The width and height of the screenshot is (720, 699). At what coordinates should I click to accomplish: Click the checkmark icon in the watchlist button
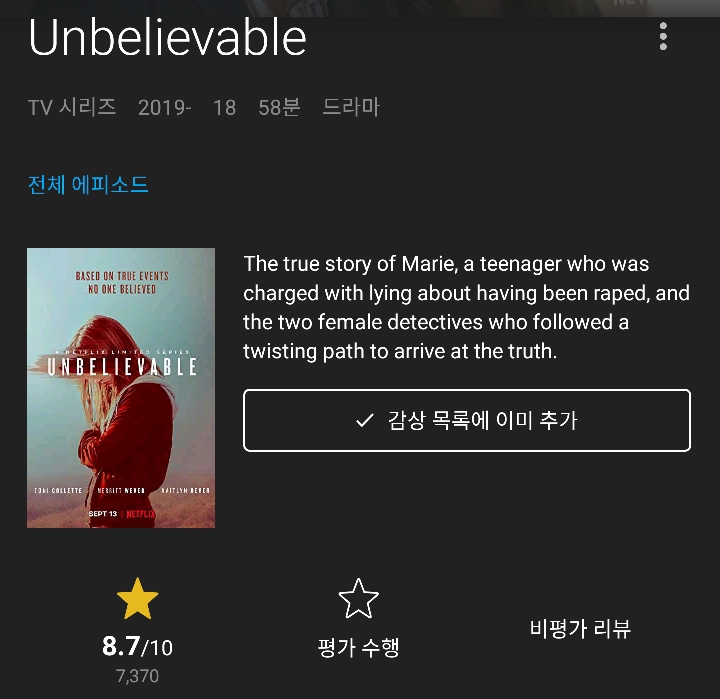365,420
